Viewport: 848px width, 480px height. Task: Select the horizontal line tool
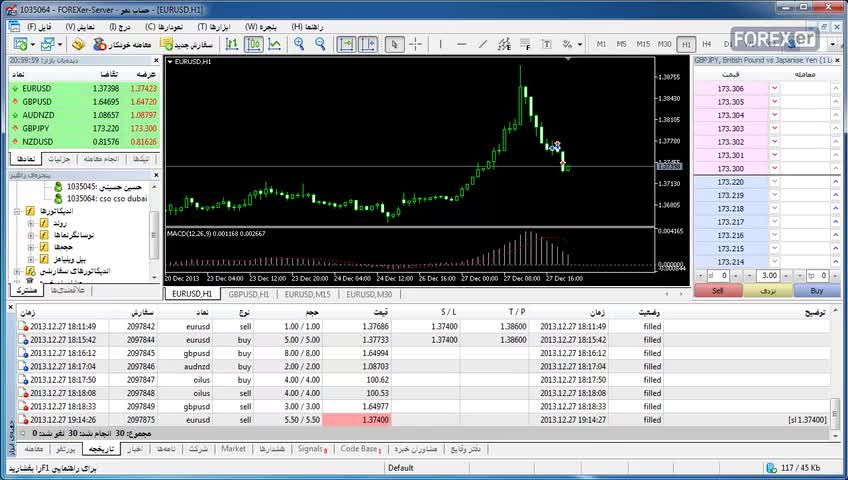tap(461, 44)
